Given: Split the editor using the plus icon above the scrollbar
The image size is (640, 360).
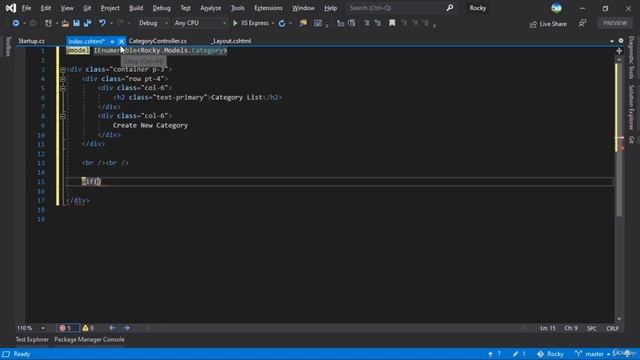Looking at the screenshot, I should point(619,51).
